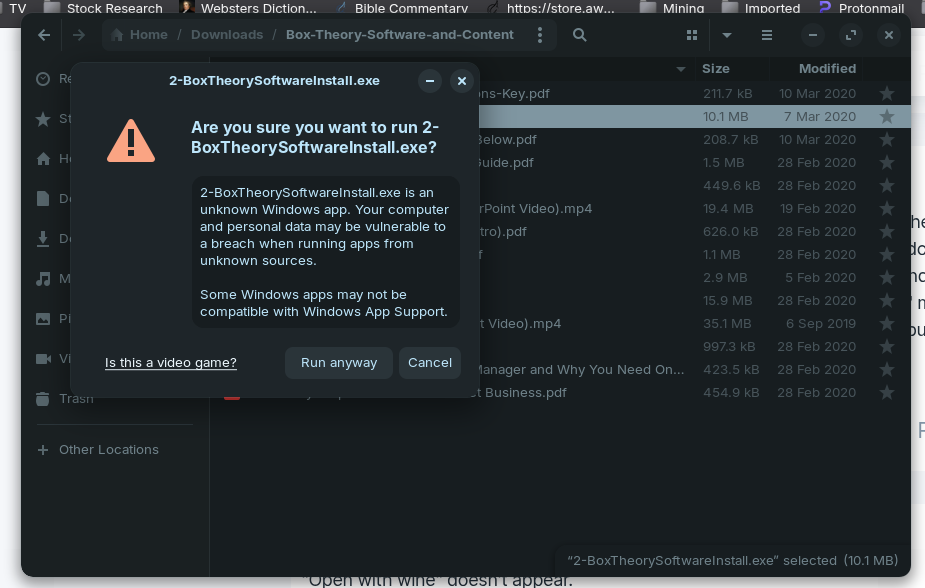Star the file sized 208.7 kB
This screenshot has width=925, height=588.
coord(887,139)
